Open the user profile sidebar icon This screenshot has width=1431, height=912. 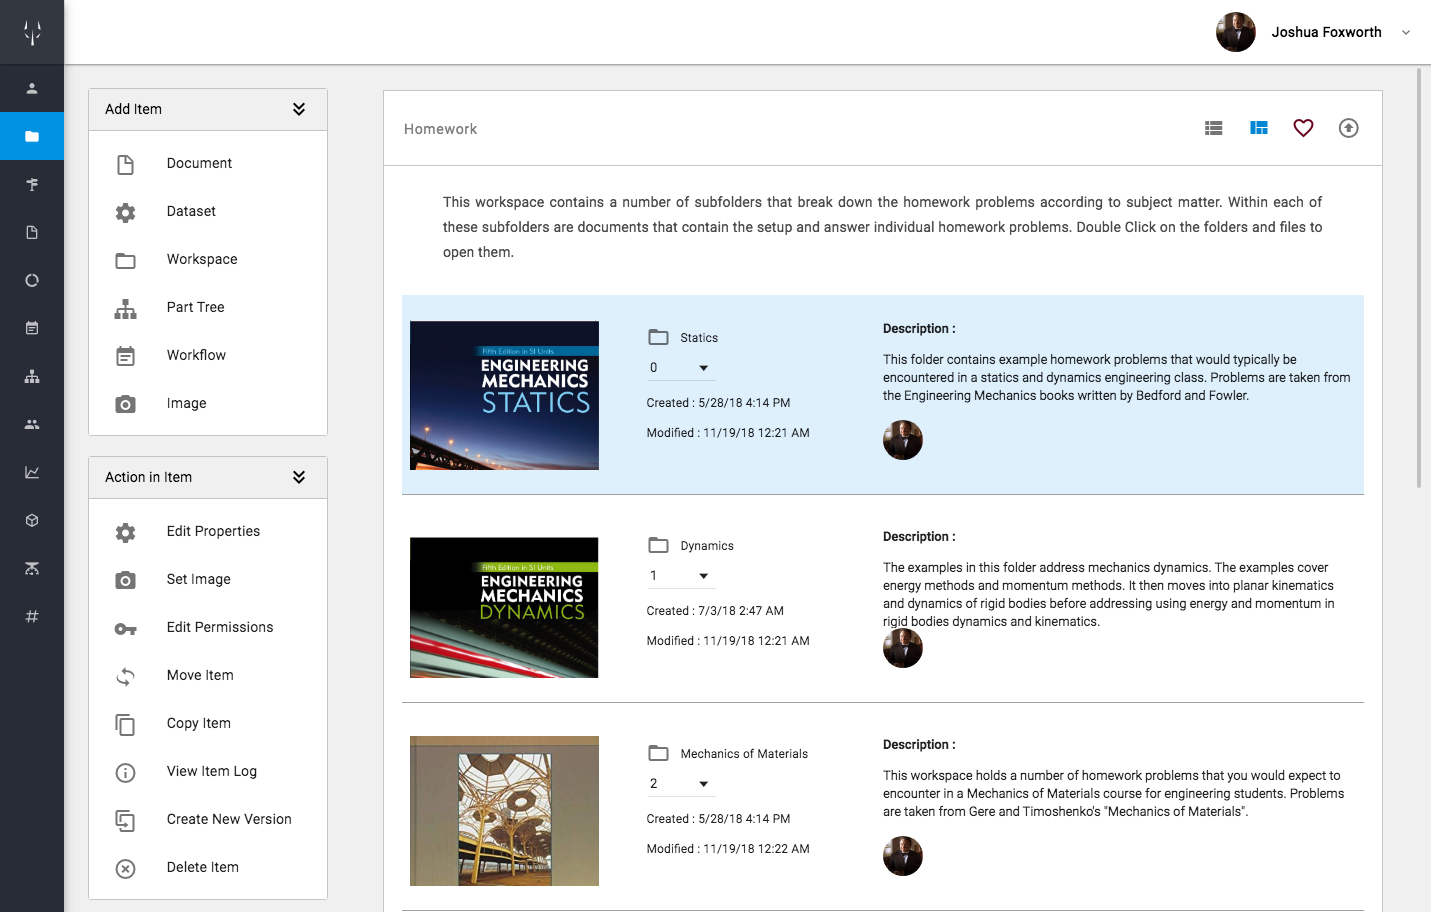pos(32,88)
